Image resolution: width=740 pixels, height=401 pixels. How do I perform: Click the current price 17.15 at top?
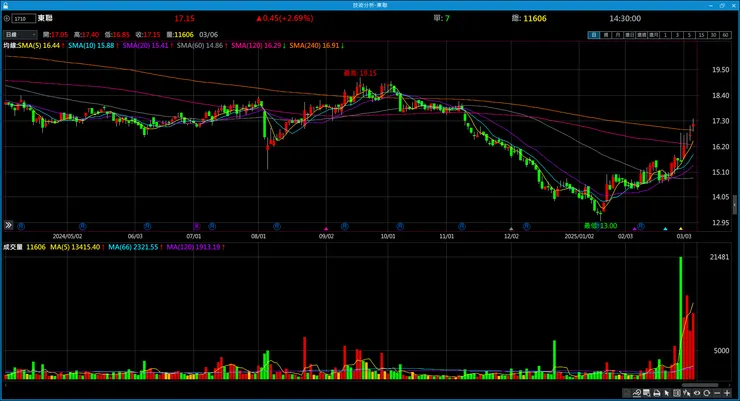[184, 18]
